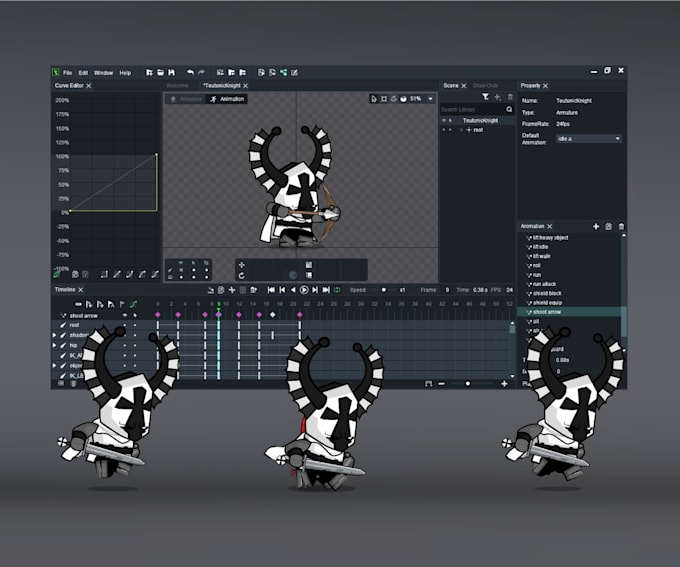The height and width of the screenshot is (567, 680).
Task: Expand the root bone in the Scene tree
Action: click(461, 130)
